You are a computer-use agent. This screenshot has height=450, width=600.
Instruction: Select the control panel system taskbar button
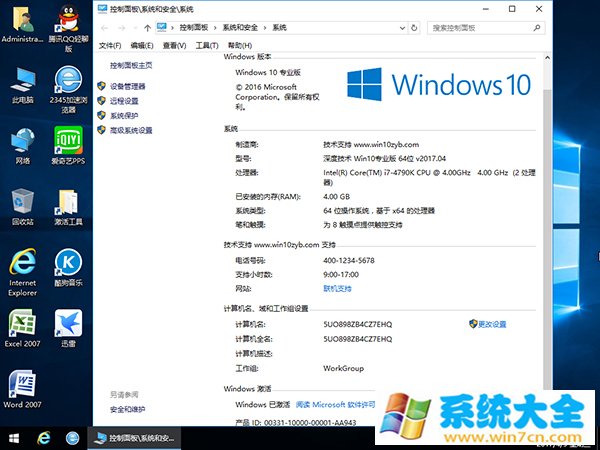pos(134,438)
